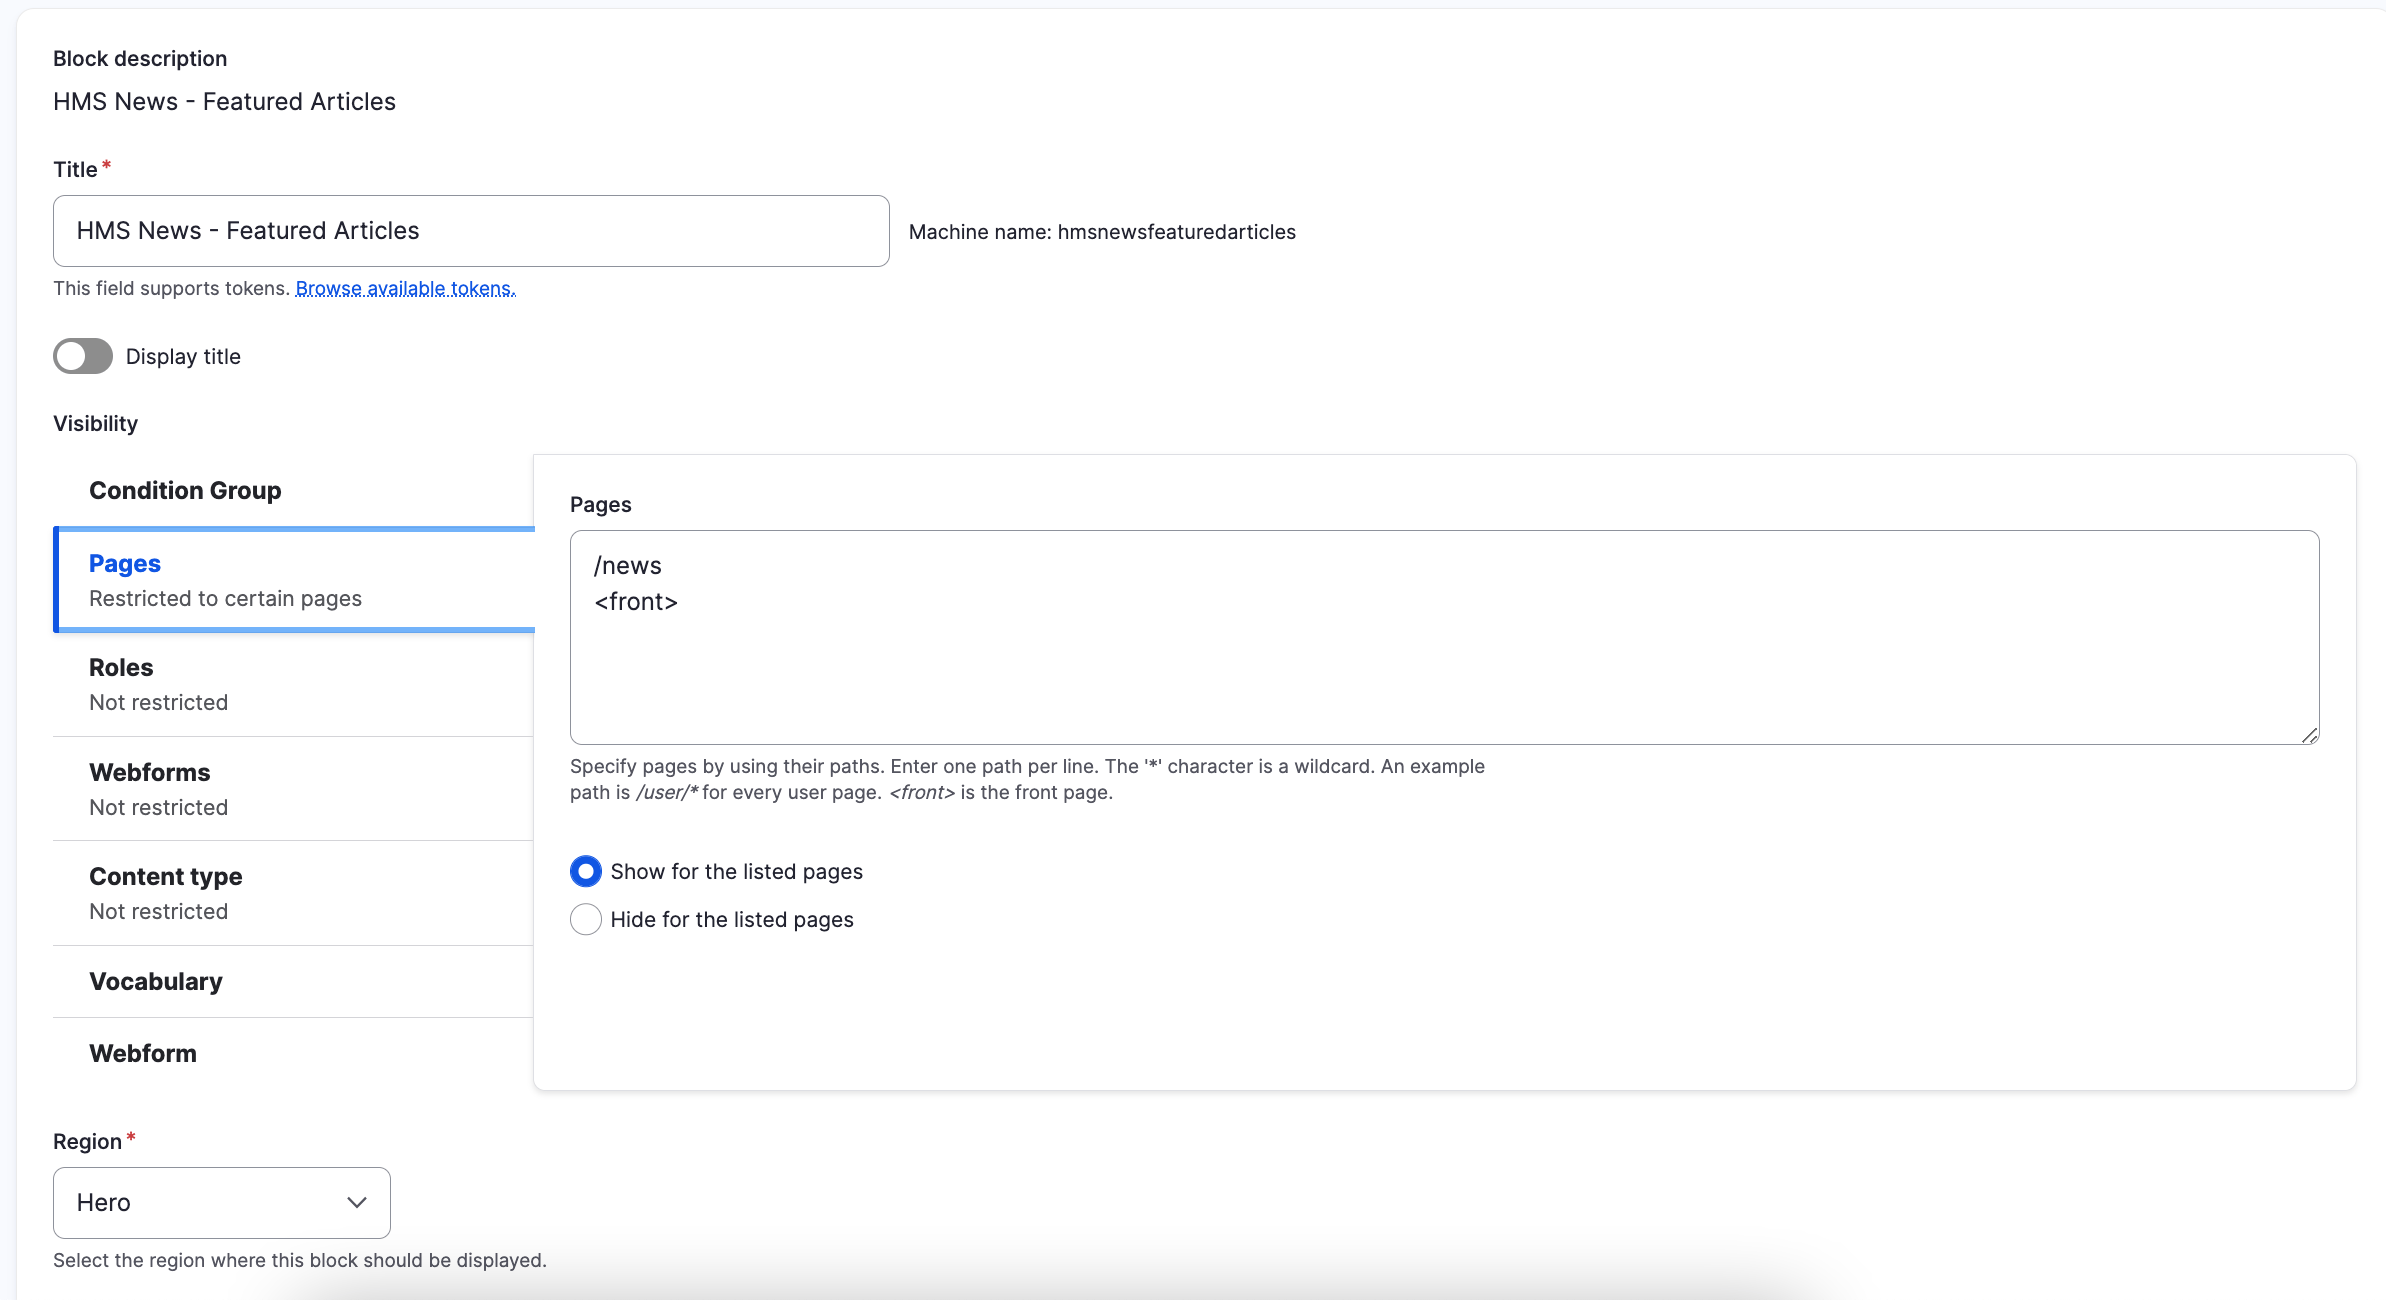This screenshot has height=1300, width=2386.
Task: Click the <front> path line
Action: point(636,602)
